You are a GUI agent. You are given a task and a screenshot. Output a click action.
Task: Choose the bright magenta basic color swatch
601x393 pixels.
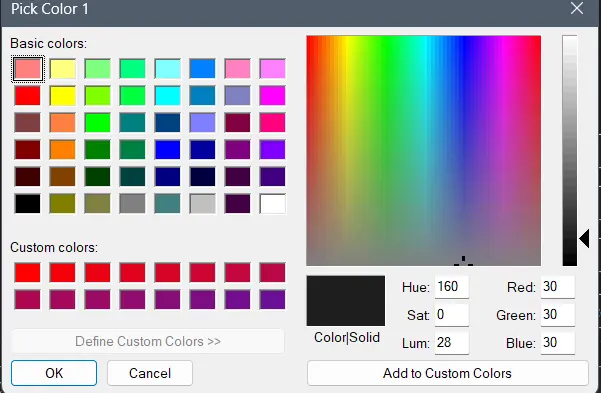pyautogui.click(x=273, y=95)
